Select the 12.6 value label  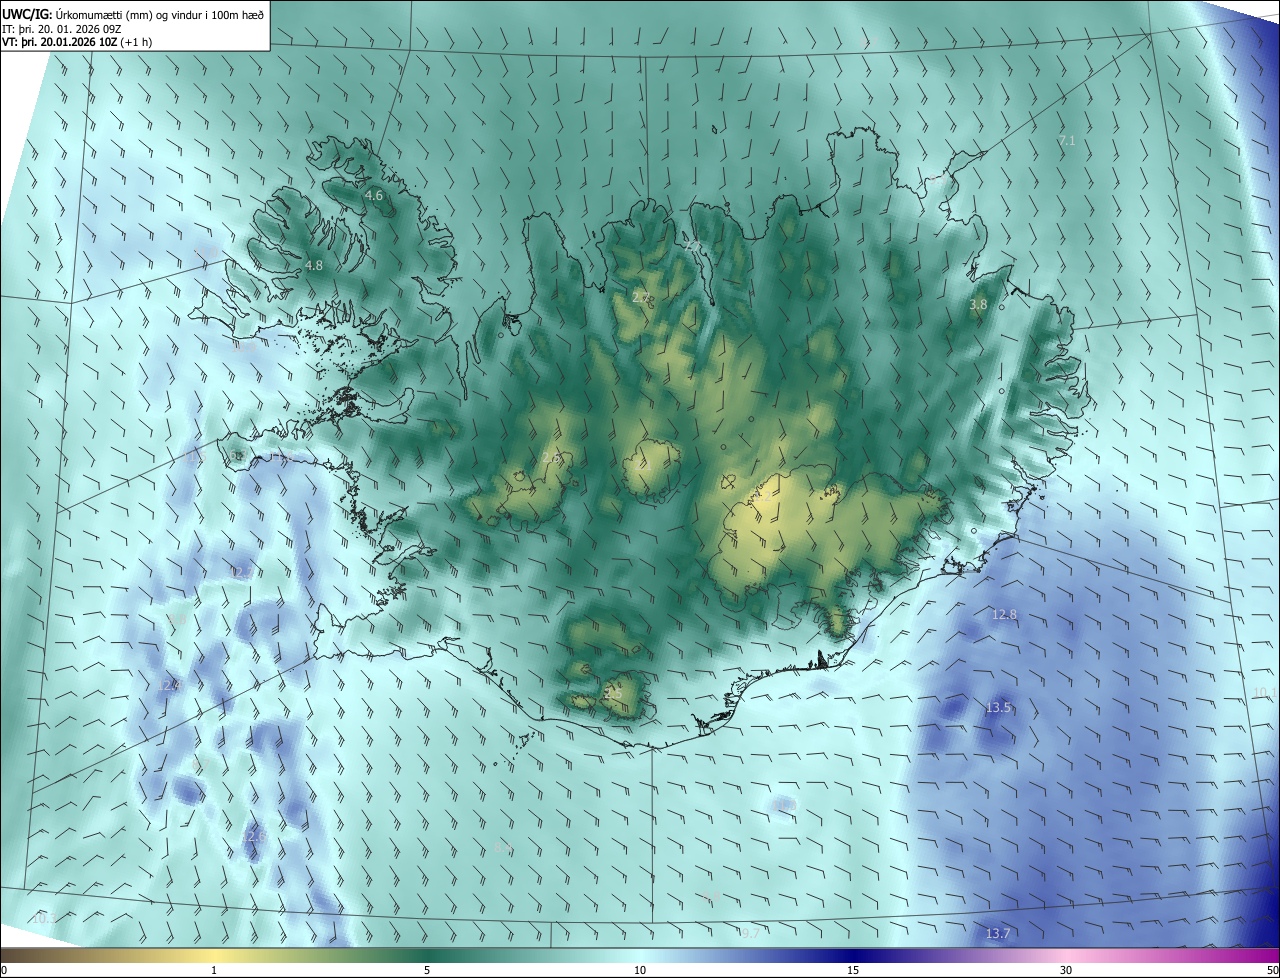[254, 836]
